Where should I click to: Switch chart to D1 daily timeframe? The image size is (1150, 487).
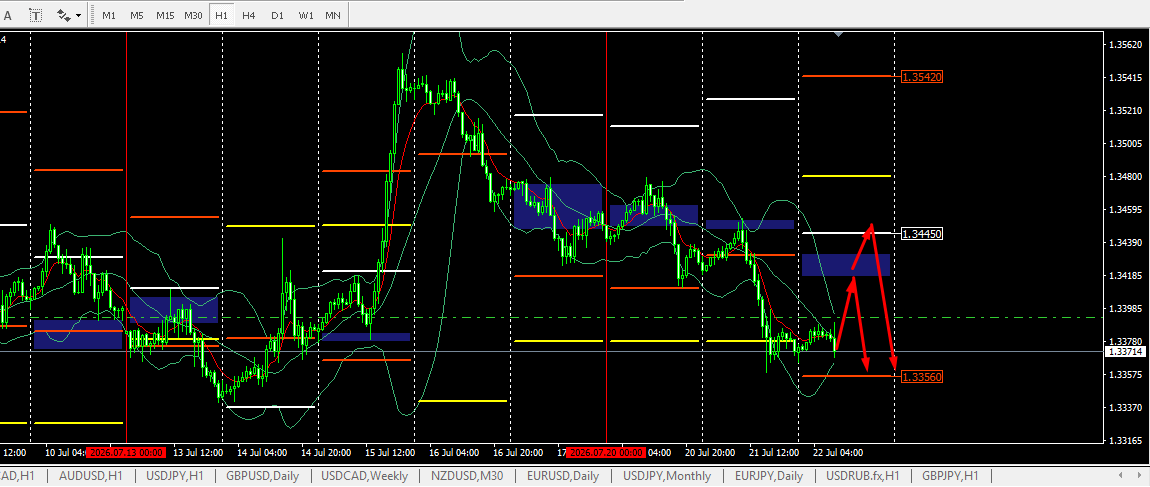pyautogui.click(x=276, y=15)
